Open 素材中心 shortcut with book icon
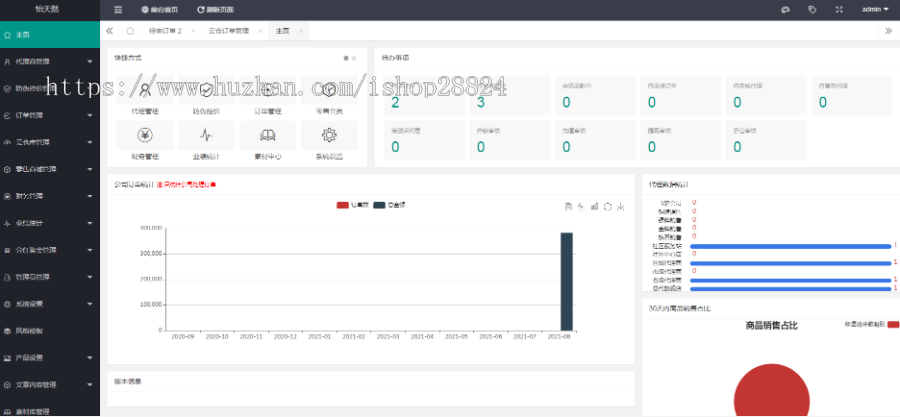Image resolution: width=900 pixels, height=417 pixels. click(x=267, y=135)
